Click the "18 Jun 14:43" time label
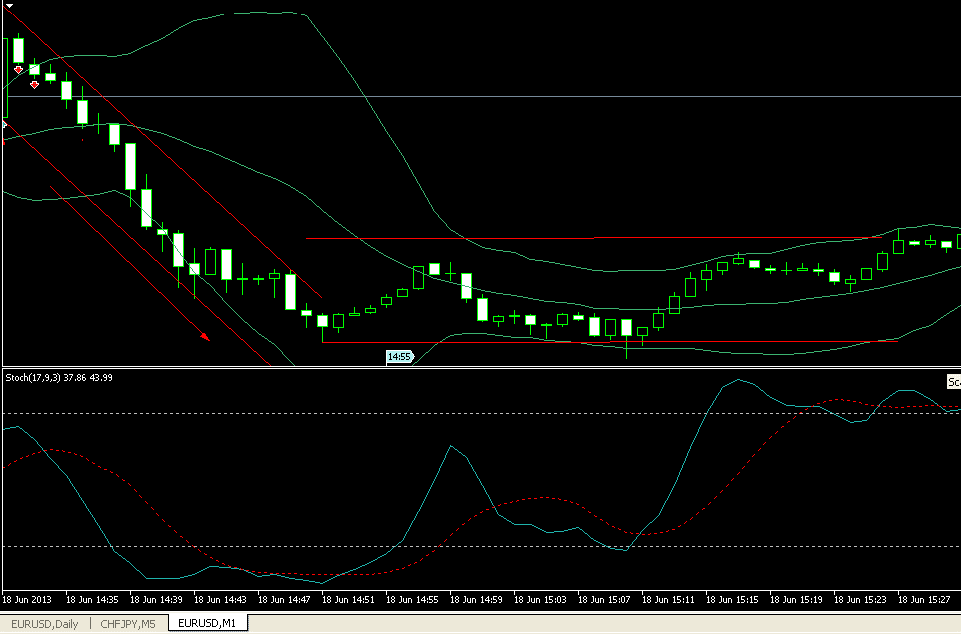The width and height of the screenshot is (961, 634). pos(220,599)
